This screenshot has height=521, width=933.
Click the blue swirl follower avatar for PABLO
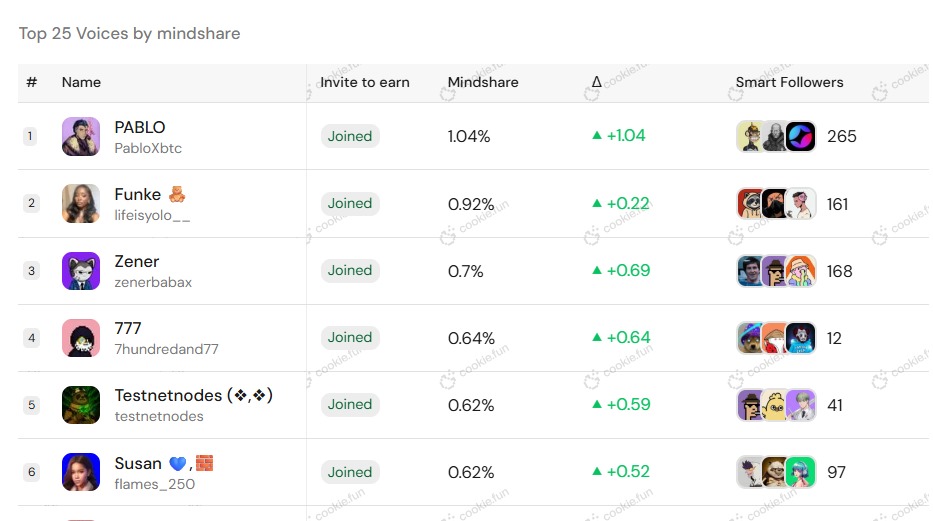point(801,136)
